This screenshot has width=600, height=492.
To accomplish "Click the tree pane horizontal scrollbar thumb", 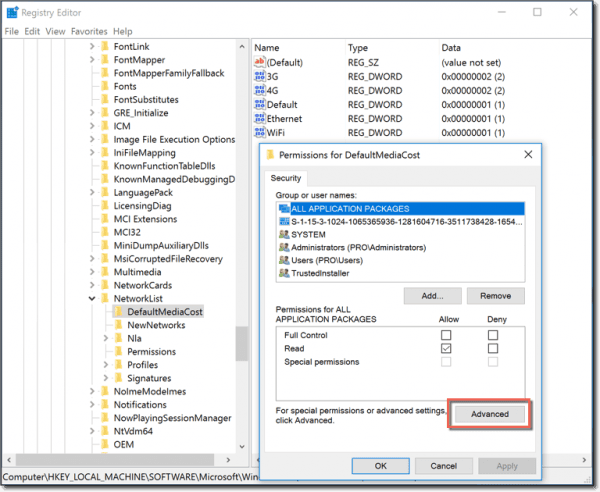I will pyautogui.click(x=115, y=459).
